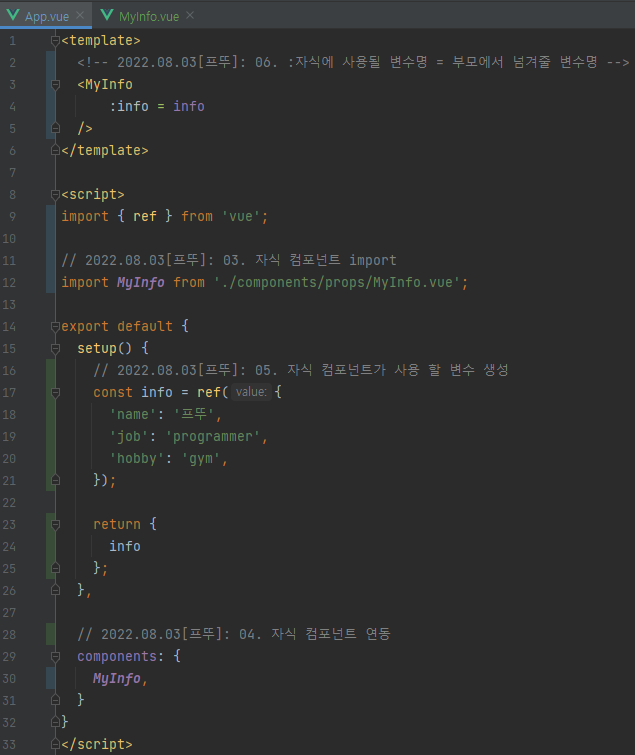Viewport: 635px width, 755px height.
Task: Click the MyInfo import identifier on line 12
Action: point(141,283)
